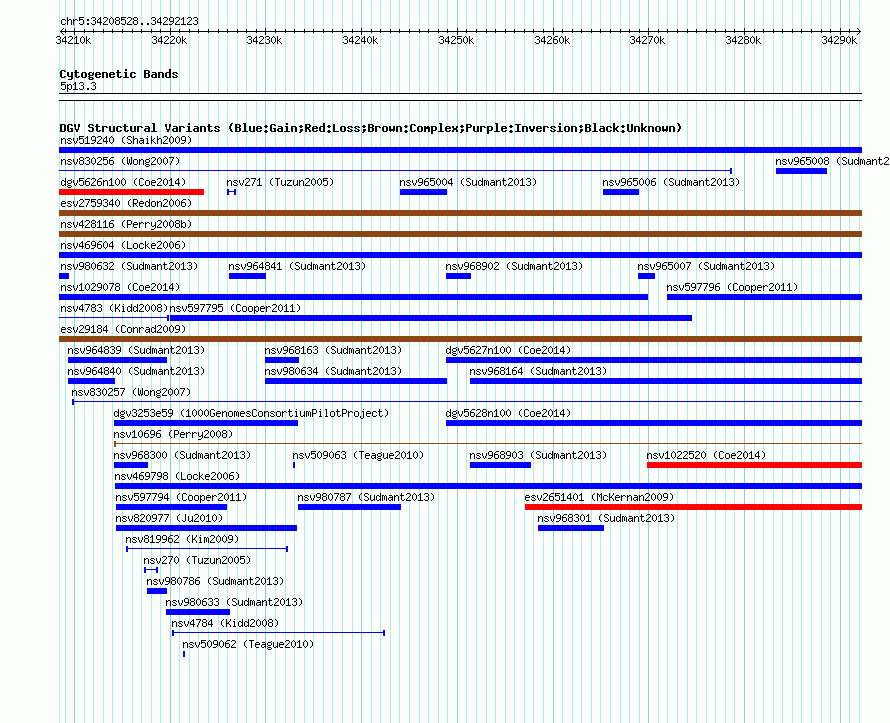Image resolution: width=890 pixels, height=723 pixels.
Task: Open nsv968903 (Sudmant2013) label
Action: (538, 455)
